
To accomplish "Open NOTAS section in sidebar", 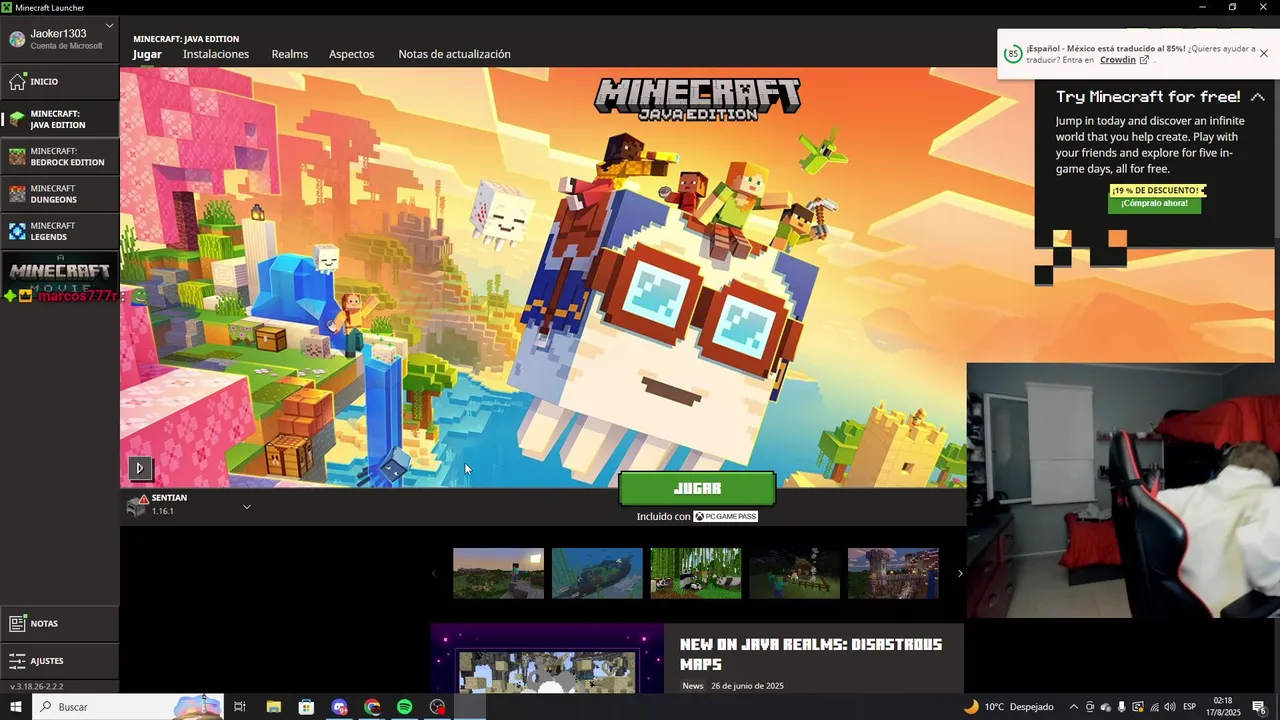I will click(60, 624).
